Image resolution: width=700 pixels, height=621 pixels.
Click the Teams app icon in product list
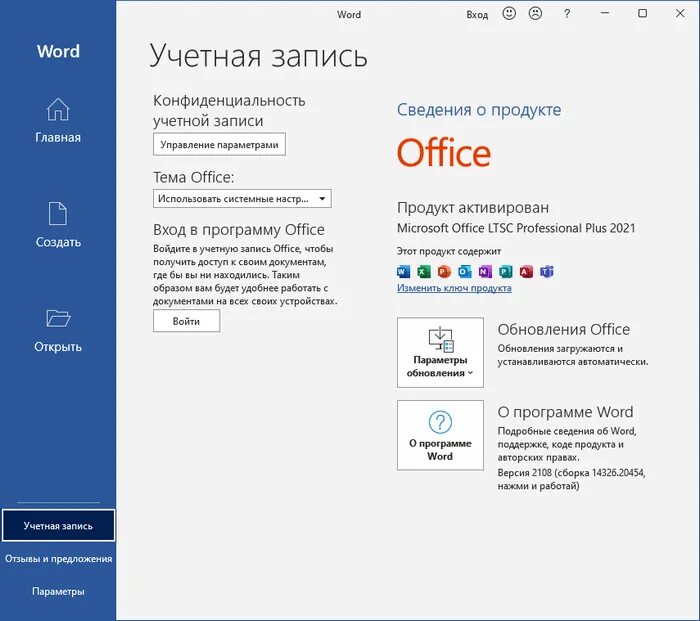click(547, 271)
